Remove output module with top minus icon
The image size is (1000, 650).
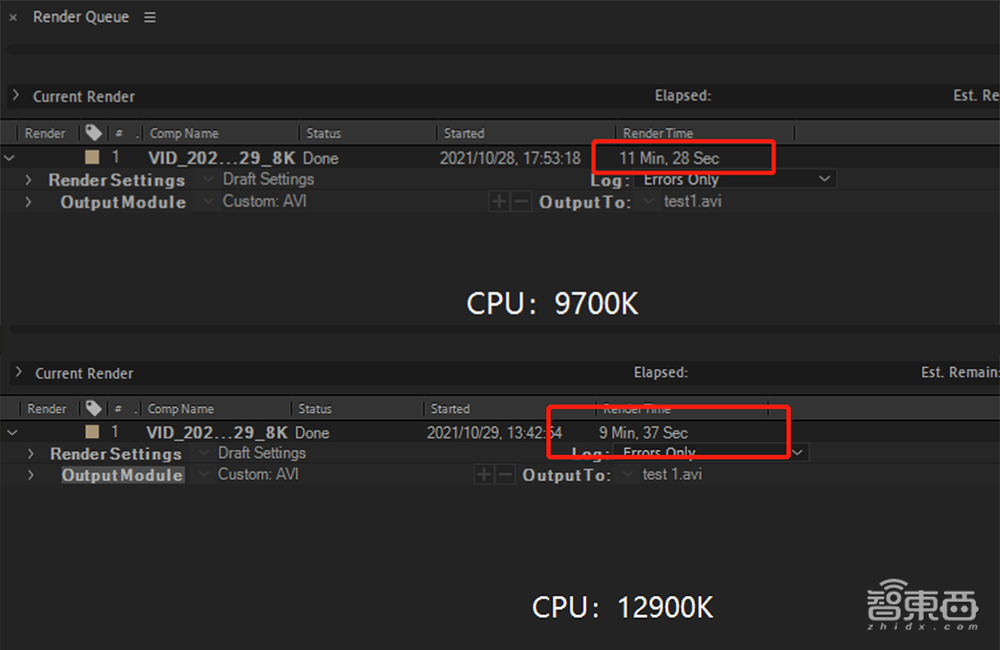tap(520, 202)
